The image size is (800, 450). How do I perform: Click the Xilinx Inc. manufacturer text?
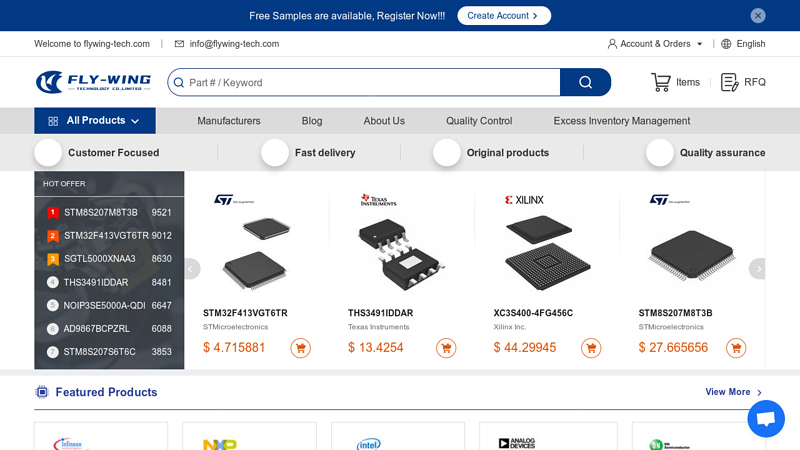pos(510,327)
